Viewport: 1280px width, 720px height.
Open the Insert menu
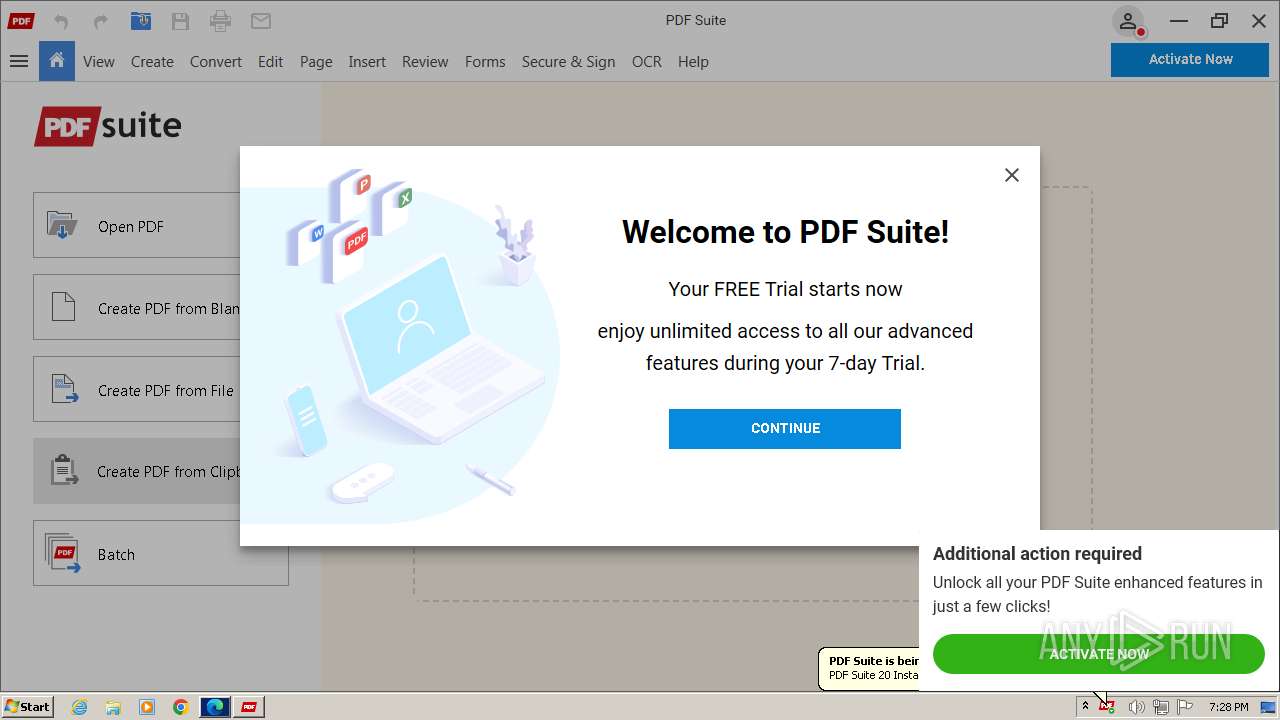click(x=367, y=62)
